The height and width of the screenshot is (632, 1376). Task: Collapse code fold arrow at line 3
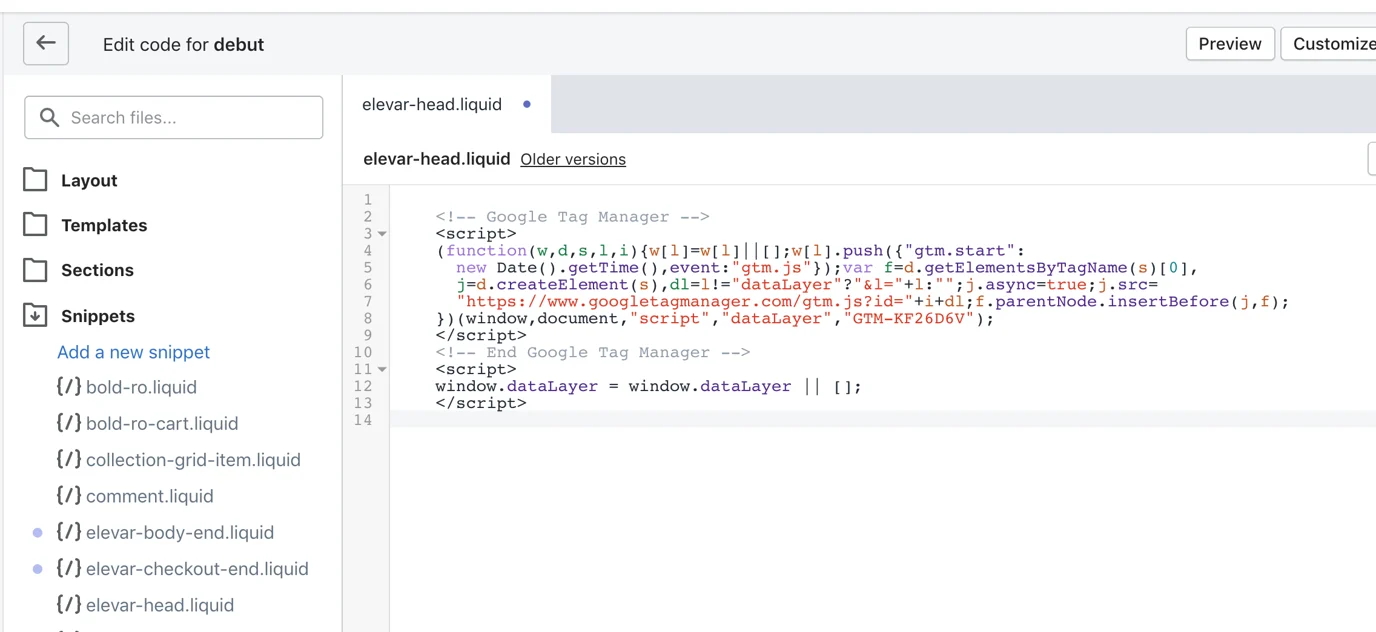[382, 234]
